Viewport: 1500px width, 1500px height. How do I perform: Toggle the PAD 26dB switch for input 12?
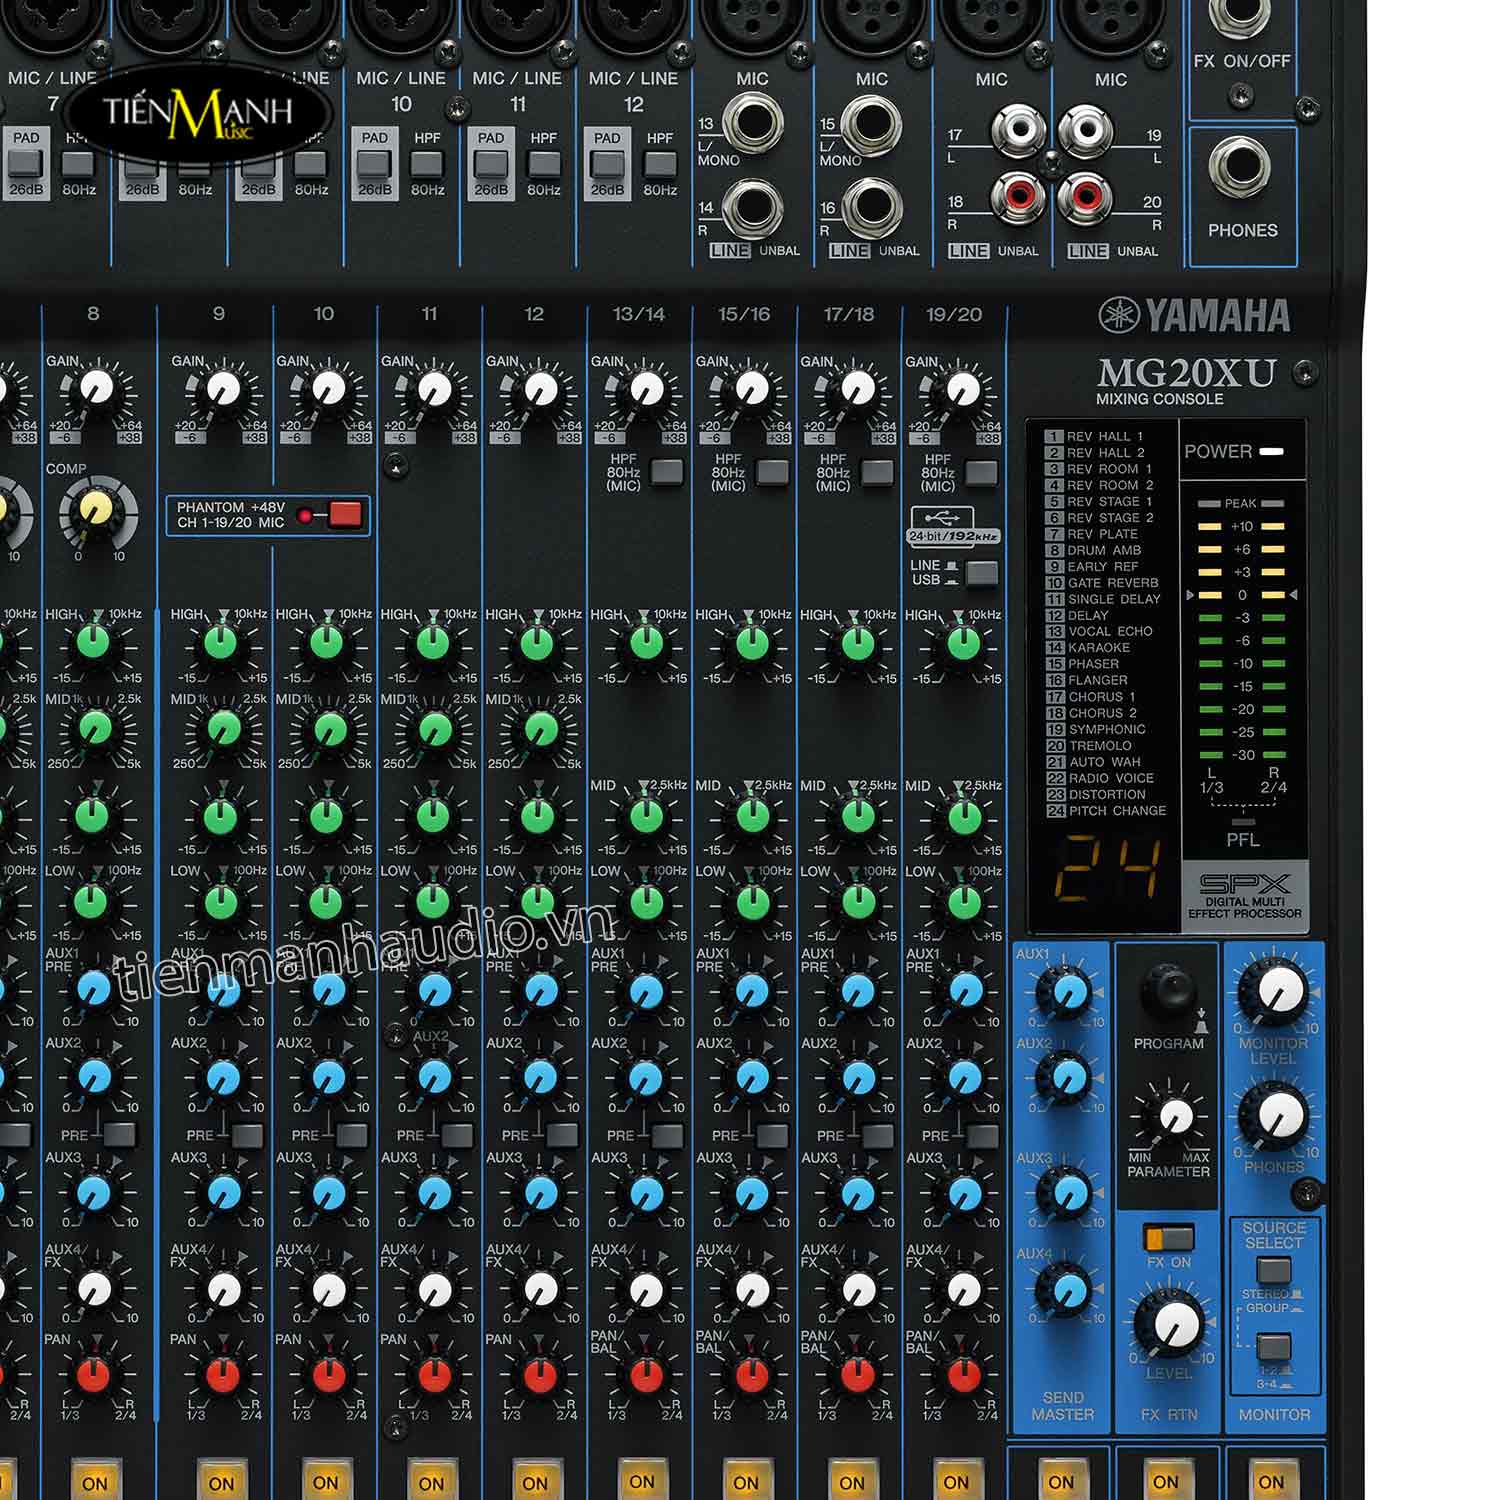click(607, 164)
